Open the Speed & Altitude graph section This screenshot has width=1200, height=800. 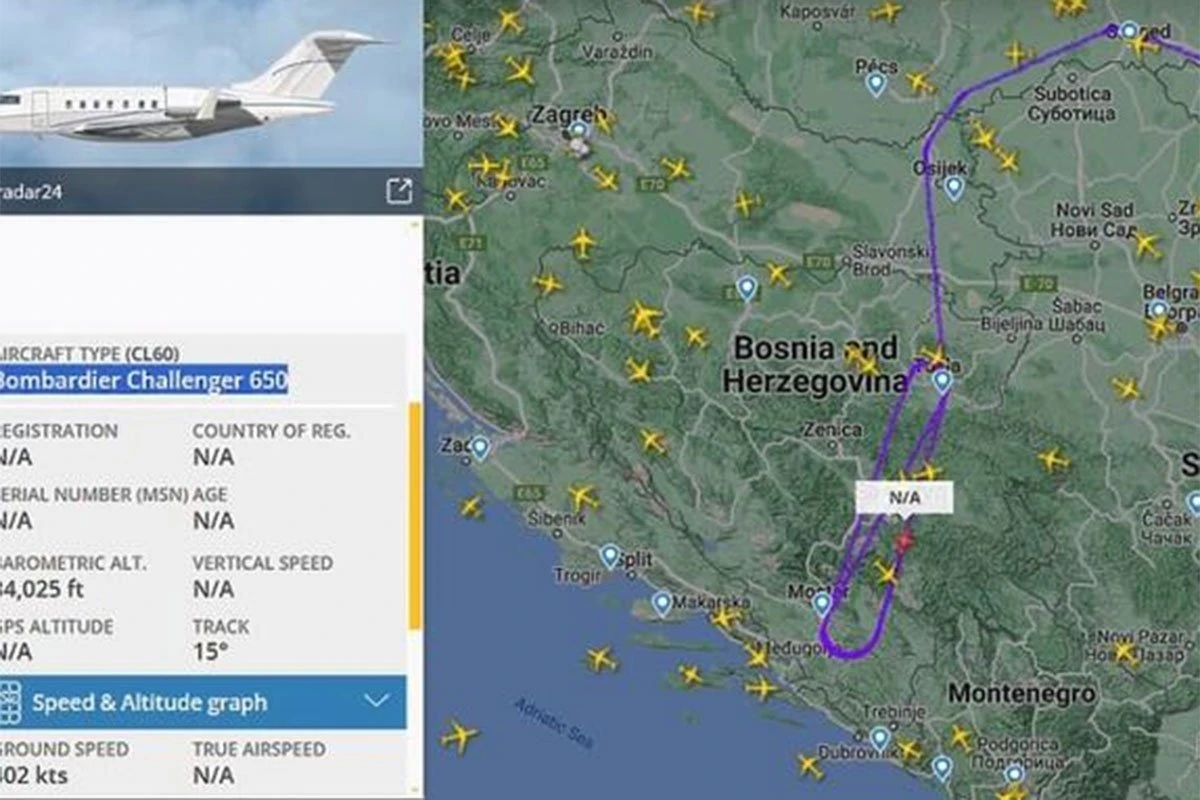click(203, 702)
